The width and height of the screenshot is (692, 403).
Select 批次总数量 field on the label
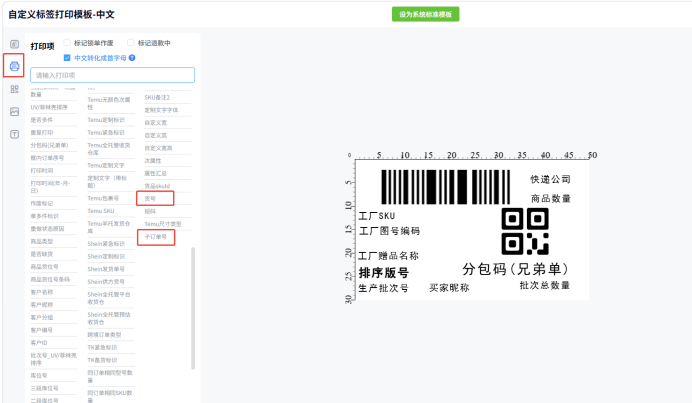[545, 285]
